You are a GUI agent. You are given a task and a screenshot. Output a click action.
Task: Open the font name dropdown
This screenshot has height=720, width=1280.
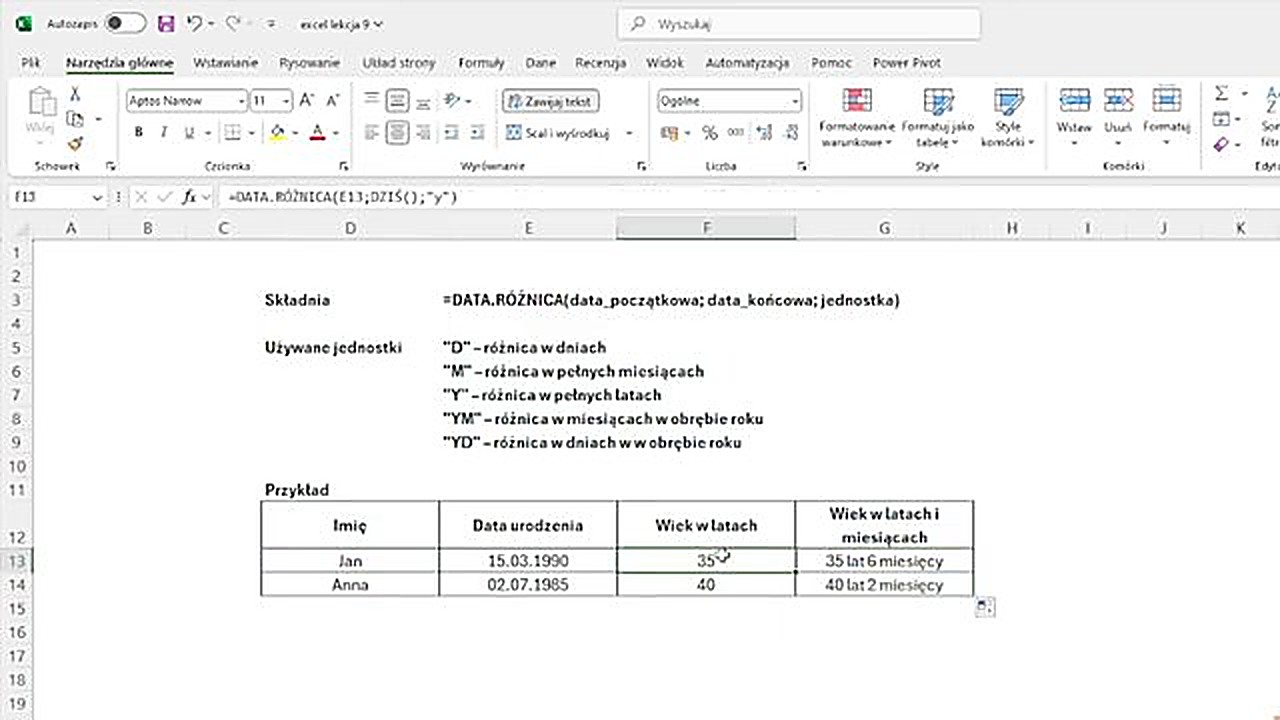pyautogui.click(x=240, y=100)
